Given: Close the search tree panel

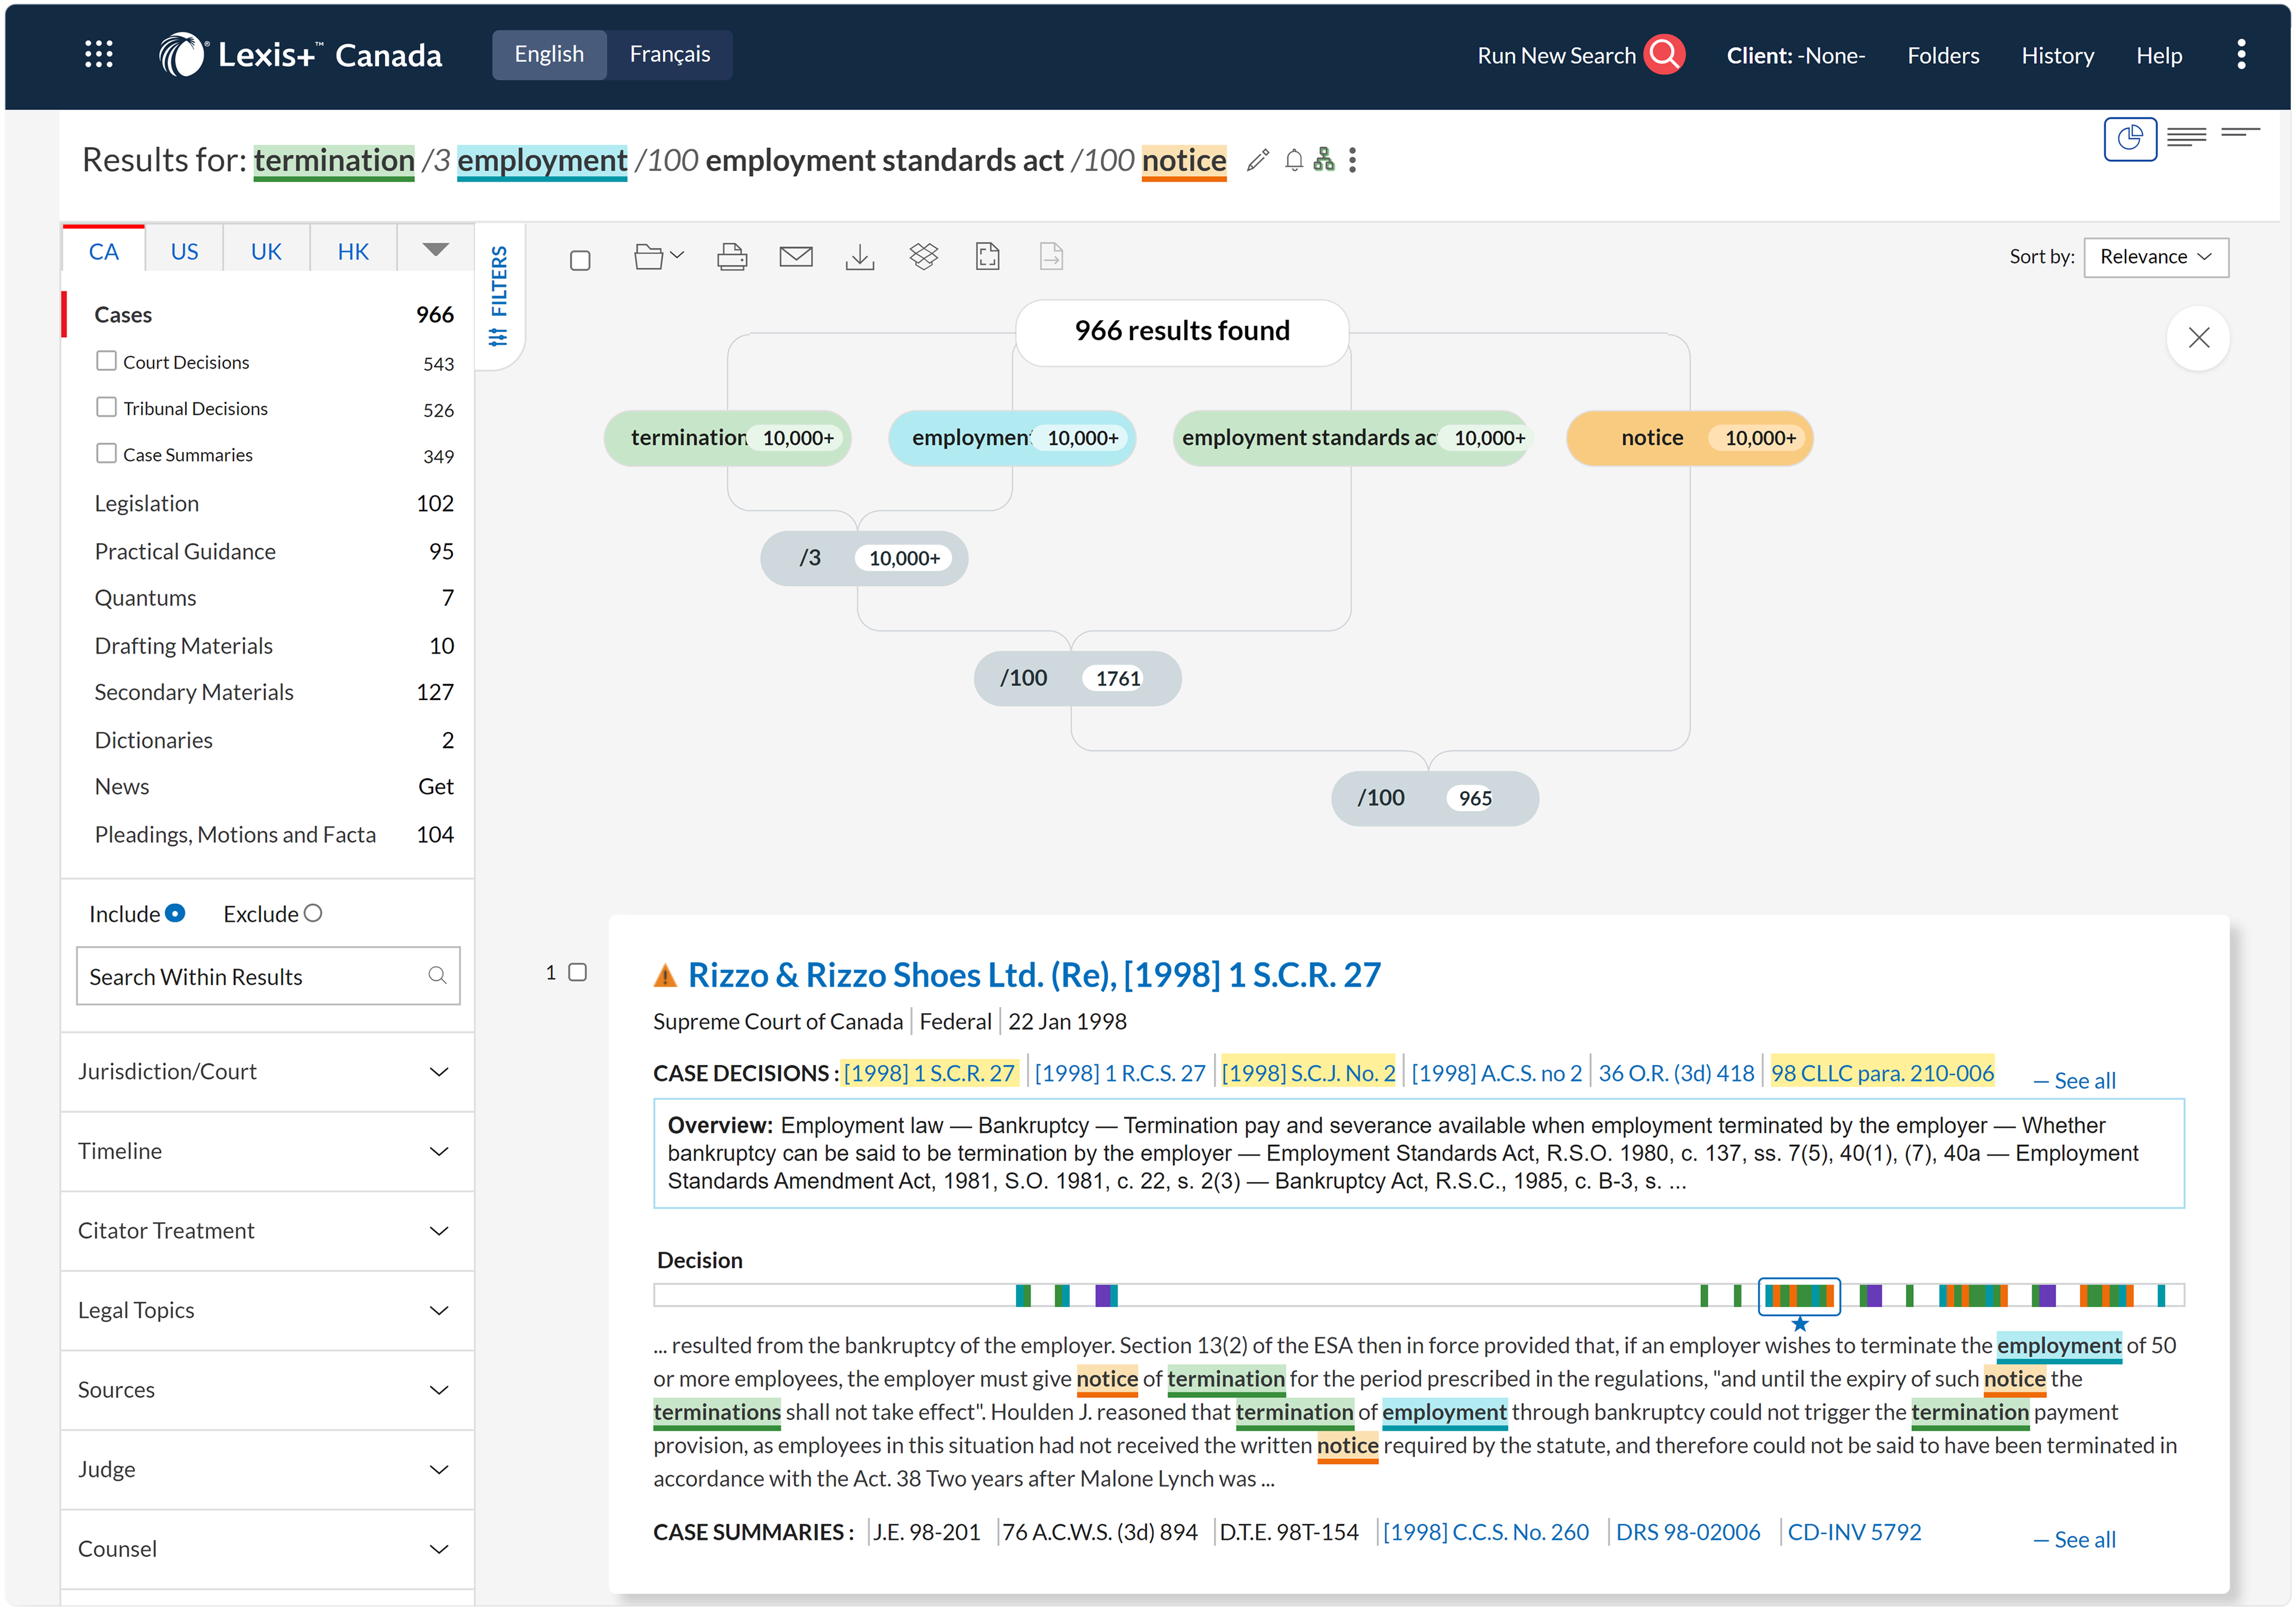Looking at the screenshot, I should click(x=2198, y=338).
